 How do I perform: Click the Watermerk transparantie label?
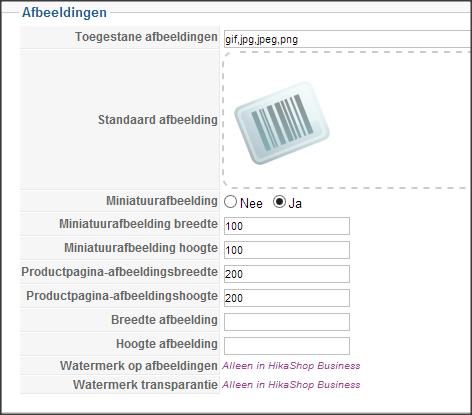tap(145, 385)
